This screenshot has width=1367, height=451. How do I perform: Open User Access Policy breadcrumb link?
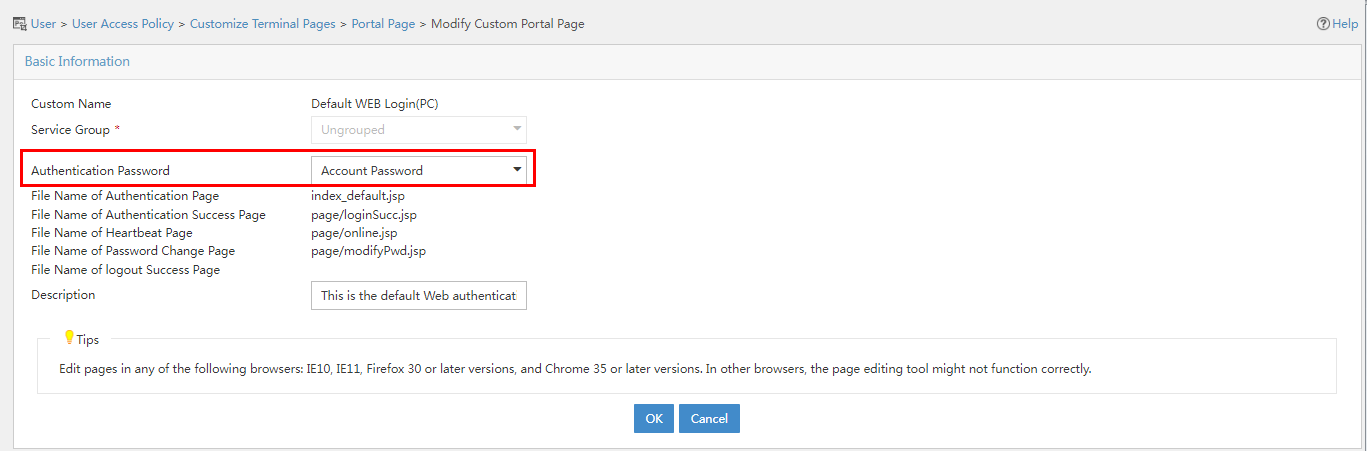point(123,24)
